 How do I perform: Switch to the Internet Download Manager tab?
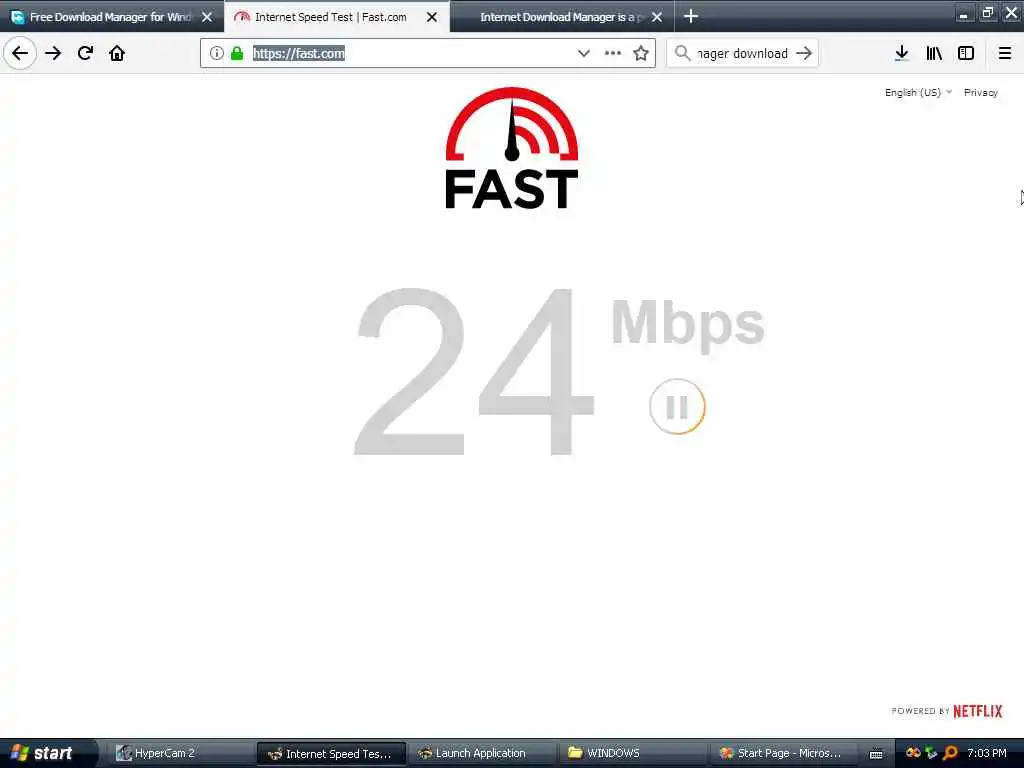pyautogui.click(x=562, y=17)
